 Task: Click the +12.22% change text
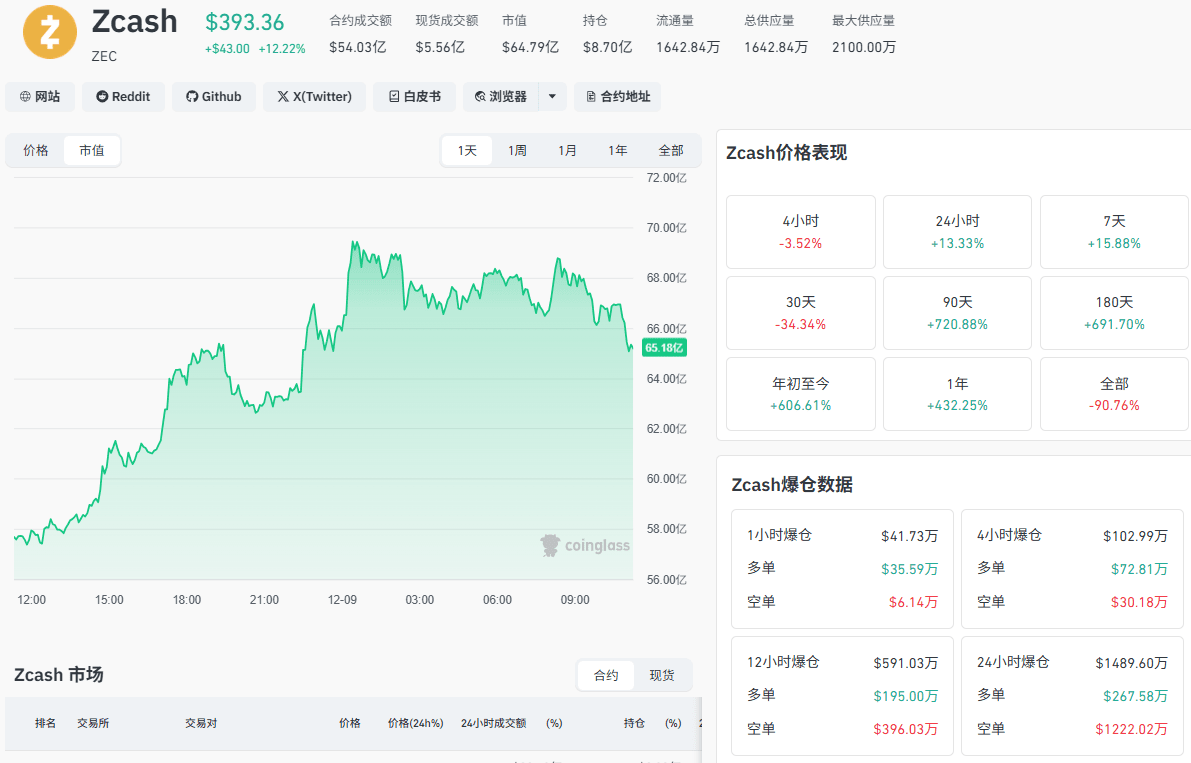pos(282,49)
